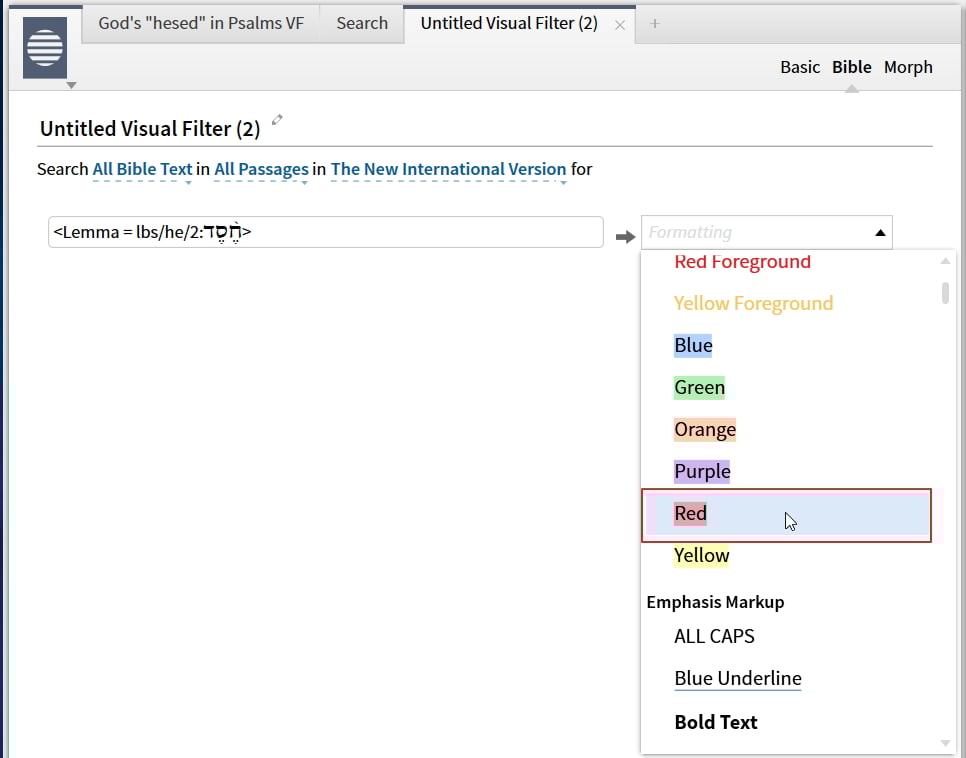Screen dimensions: 966x758
Task: Close the Untitled Visual Filter (2) tab
Action: click(x=620, y=25)
